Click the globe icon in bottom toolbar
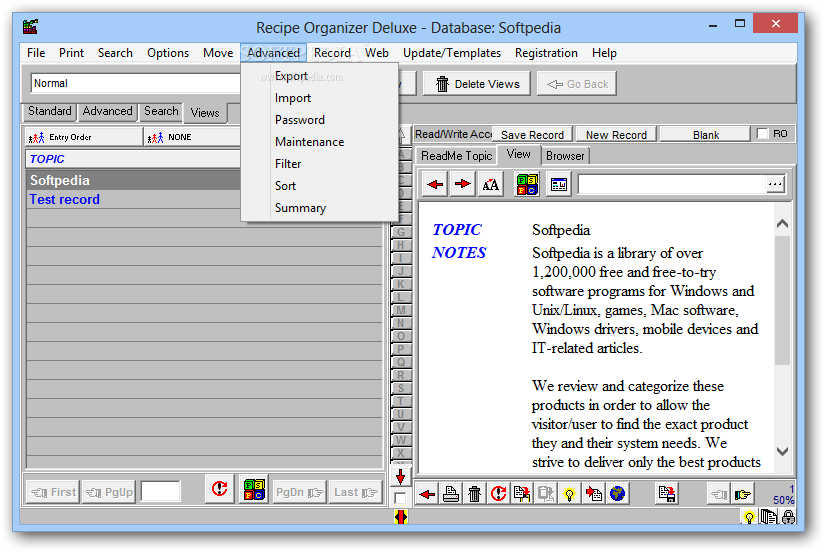Viewport: 825px width, 552px height. coord(617,494)
